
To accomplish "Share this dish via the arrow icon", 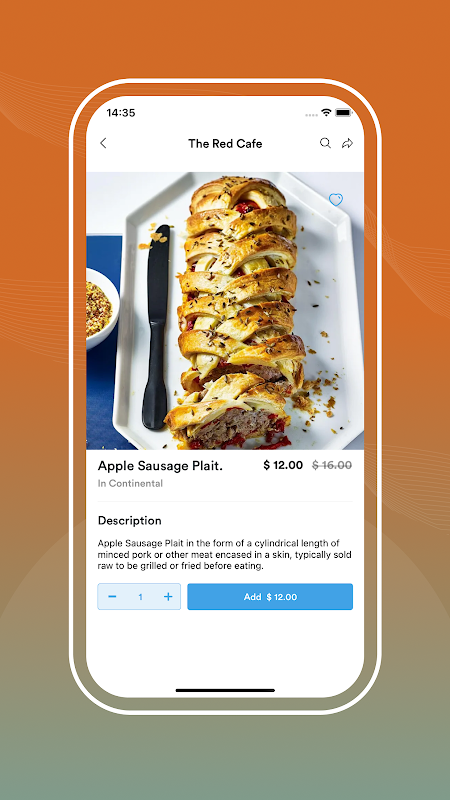I will click(x=347, y=143).
